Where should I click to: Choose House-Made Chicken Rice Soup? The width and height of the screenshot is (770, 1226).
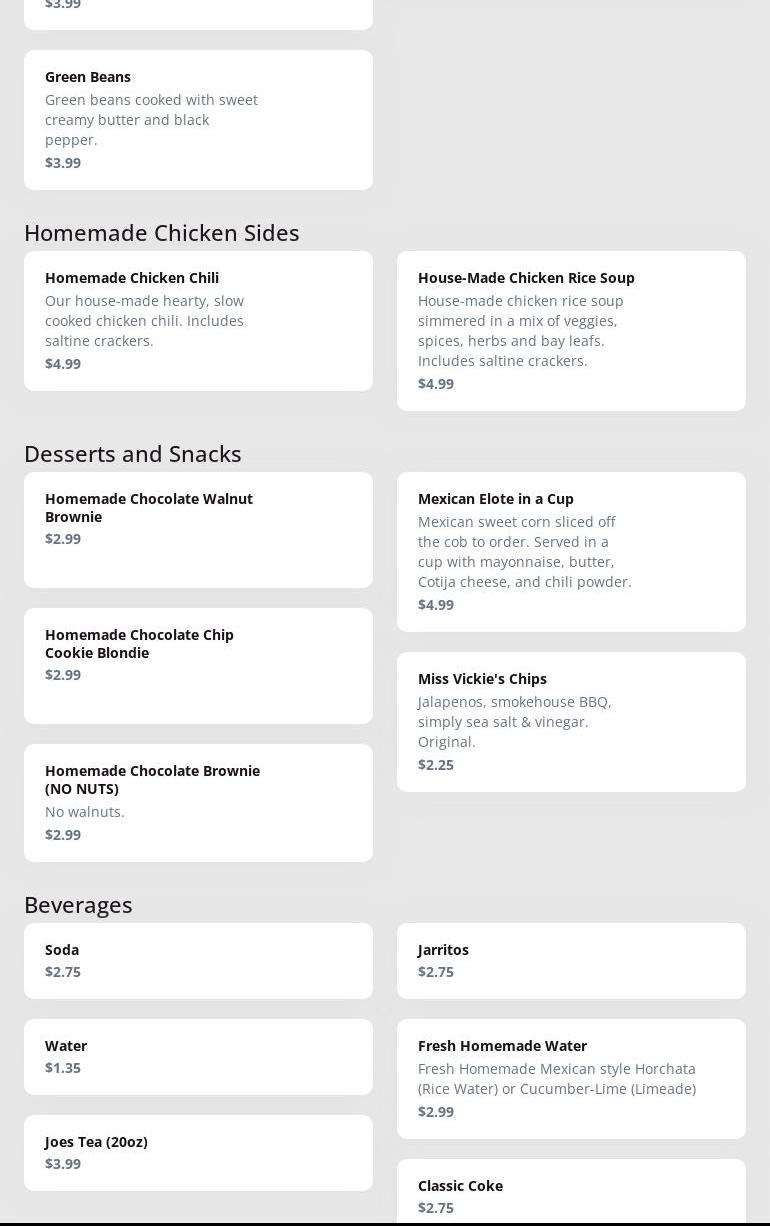point(571,330)
